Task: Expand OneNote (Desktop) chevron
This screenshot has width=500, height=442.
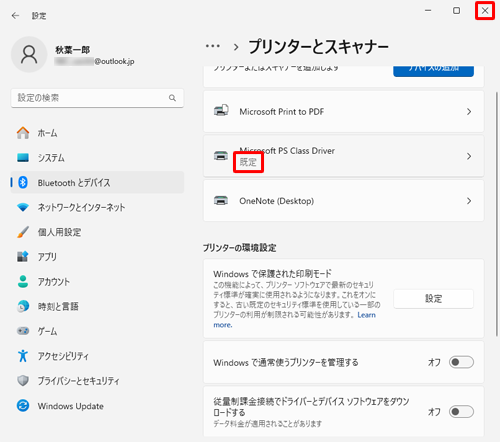Action: tap(469, 201)
